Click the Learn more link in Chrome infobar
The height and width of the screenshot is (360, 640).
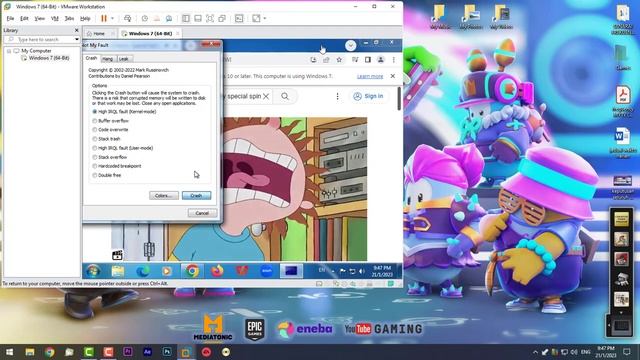click(370, 76)
